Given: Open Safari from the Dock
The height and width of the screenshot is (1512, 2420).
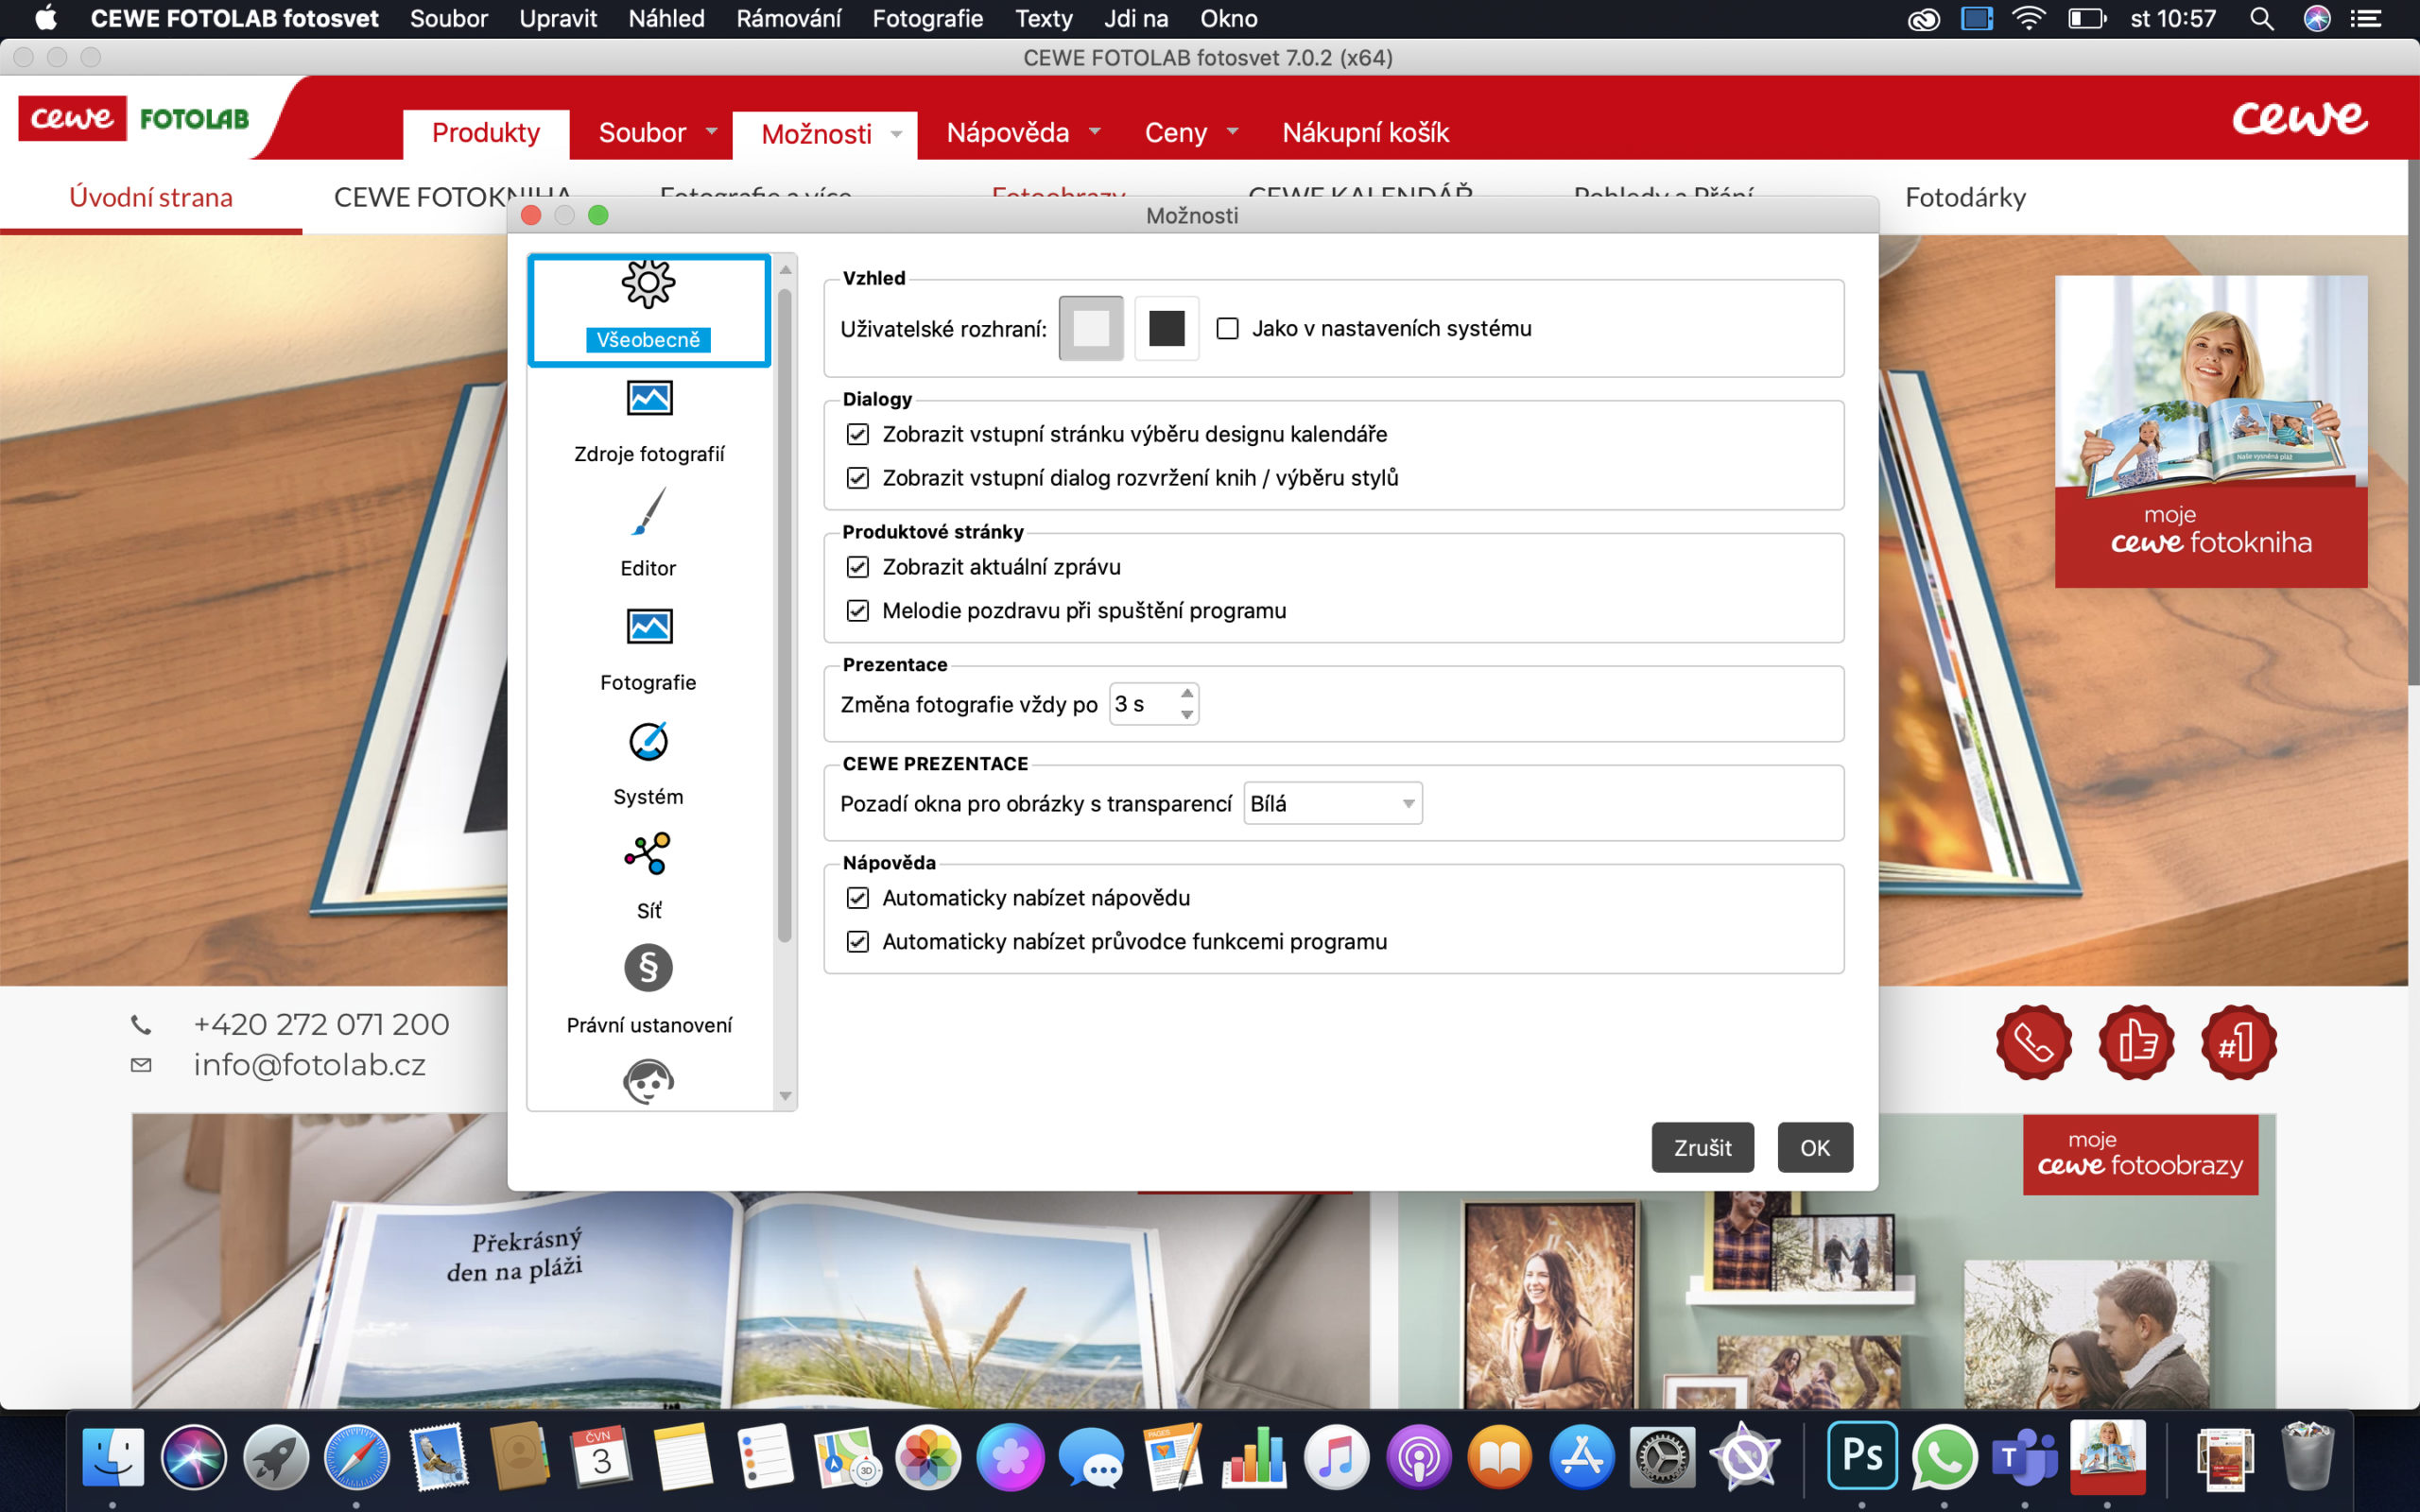Looking at the screenshot, I should point(356,1456).
